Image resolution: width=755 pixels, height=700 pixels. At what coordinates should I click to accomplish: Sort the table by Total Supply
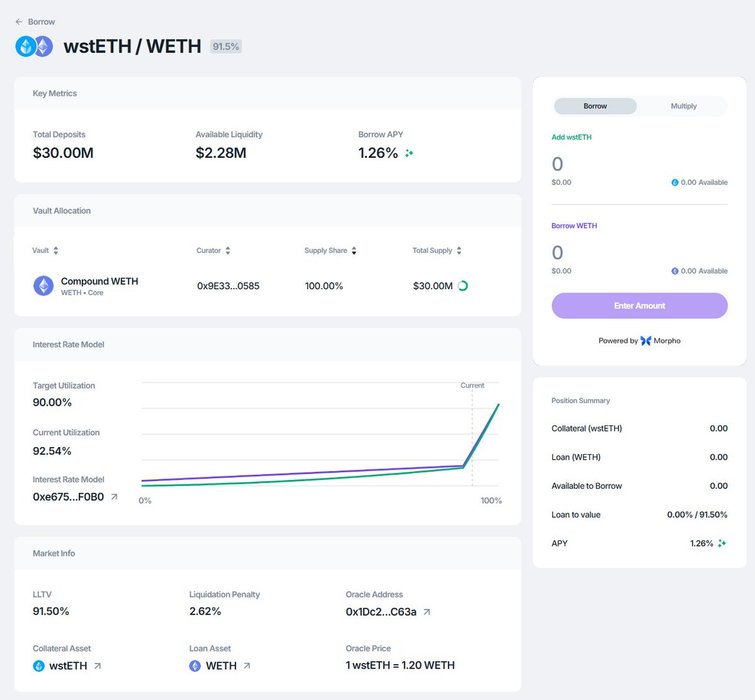tap(459, 251)
